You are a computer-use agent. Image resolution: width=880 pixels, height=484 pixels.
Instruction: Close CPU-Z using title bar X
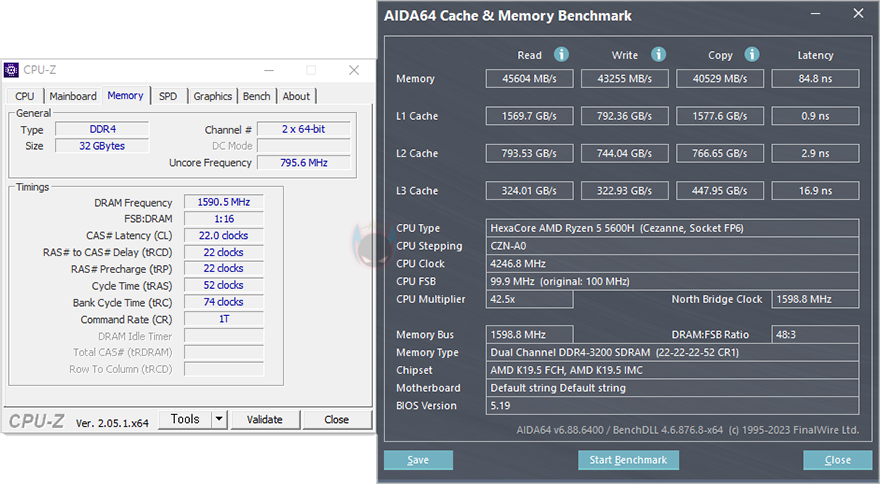click(354, 70)
